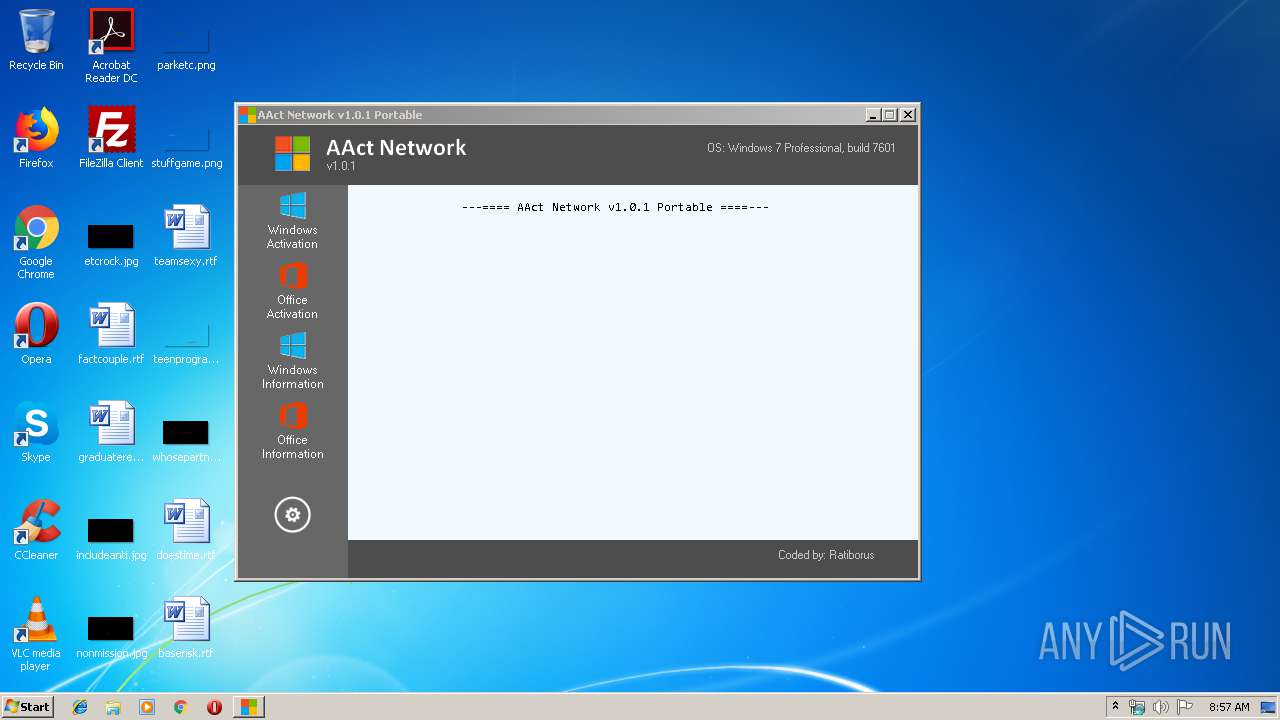
Task: Maximize the AAct Network window
Action: (890, 115)
